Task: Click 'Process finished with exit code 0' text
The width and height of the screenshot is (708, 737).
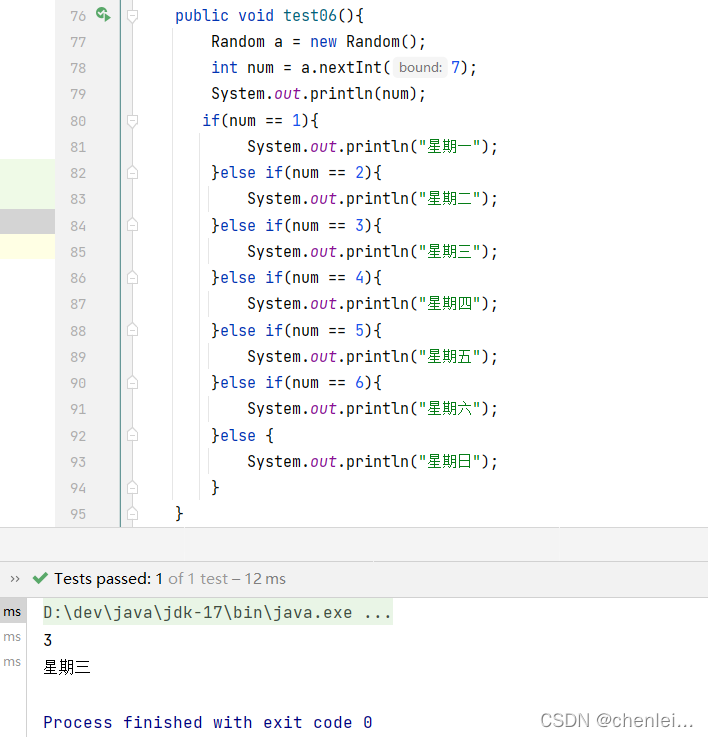Action: point(208,722)
